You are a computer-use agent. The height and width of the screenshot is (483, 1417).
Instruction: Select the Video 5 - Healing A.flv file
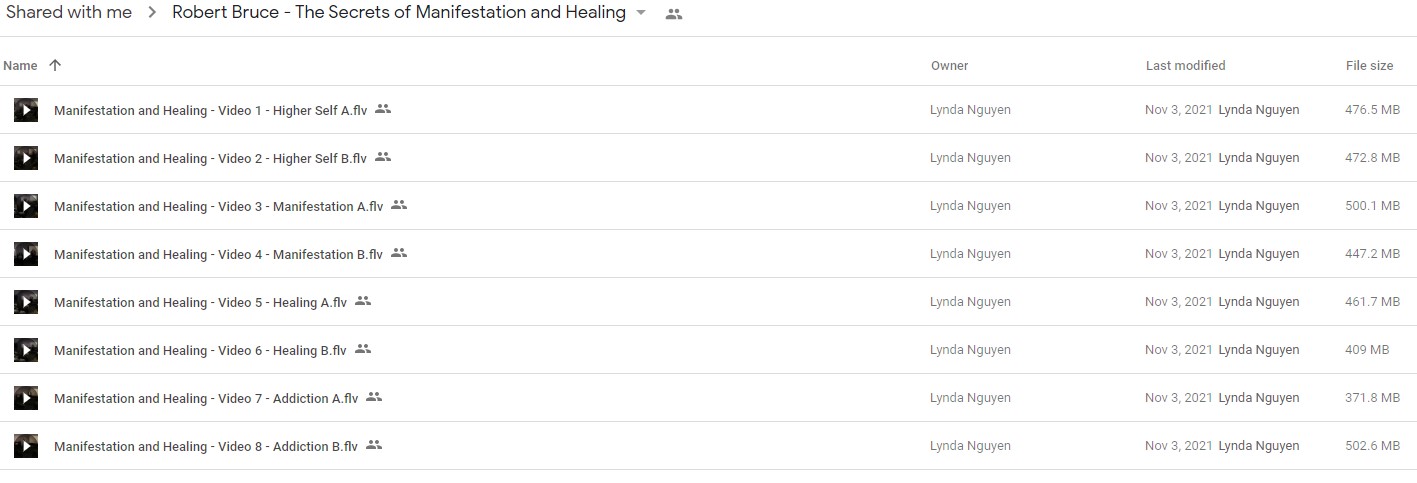click(x=708, y=302)
